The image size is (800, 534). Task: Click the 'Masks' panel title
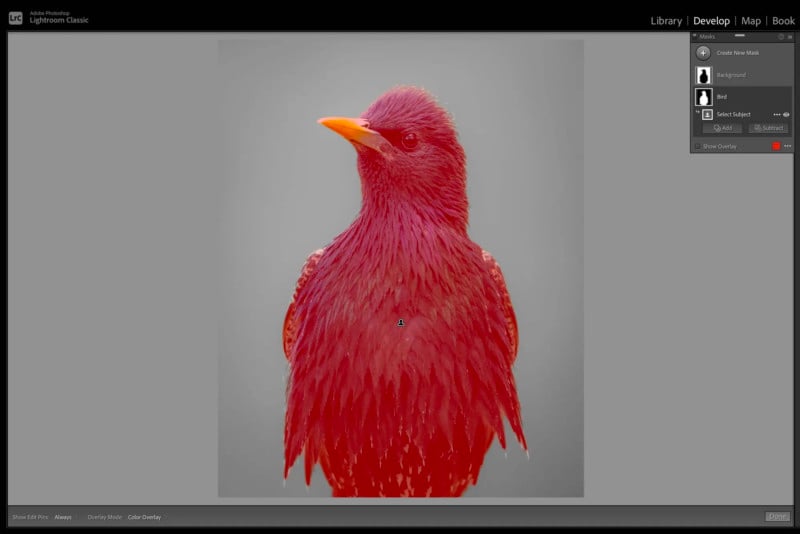707,37
